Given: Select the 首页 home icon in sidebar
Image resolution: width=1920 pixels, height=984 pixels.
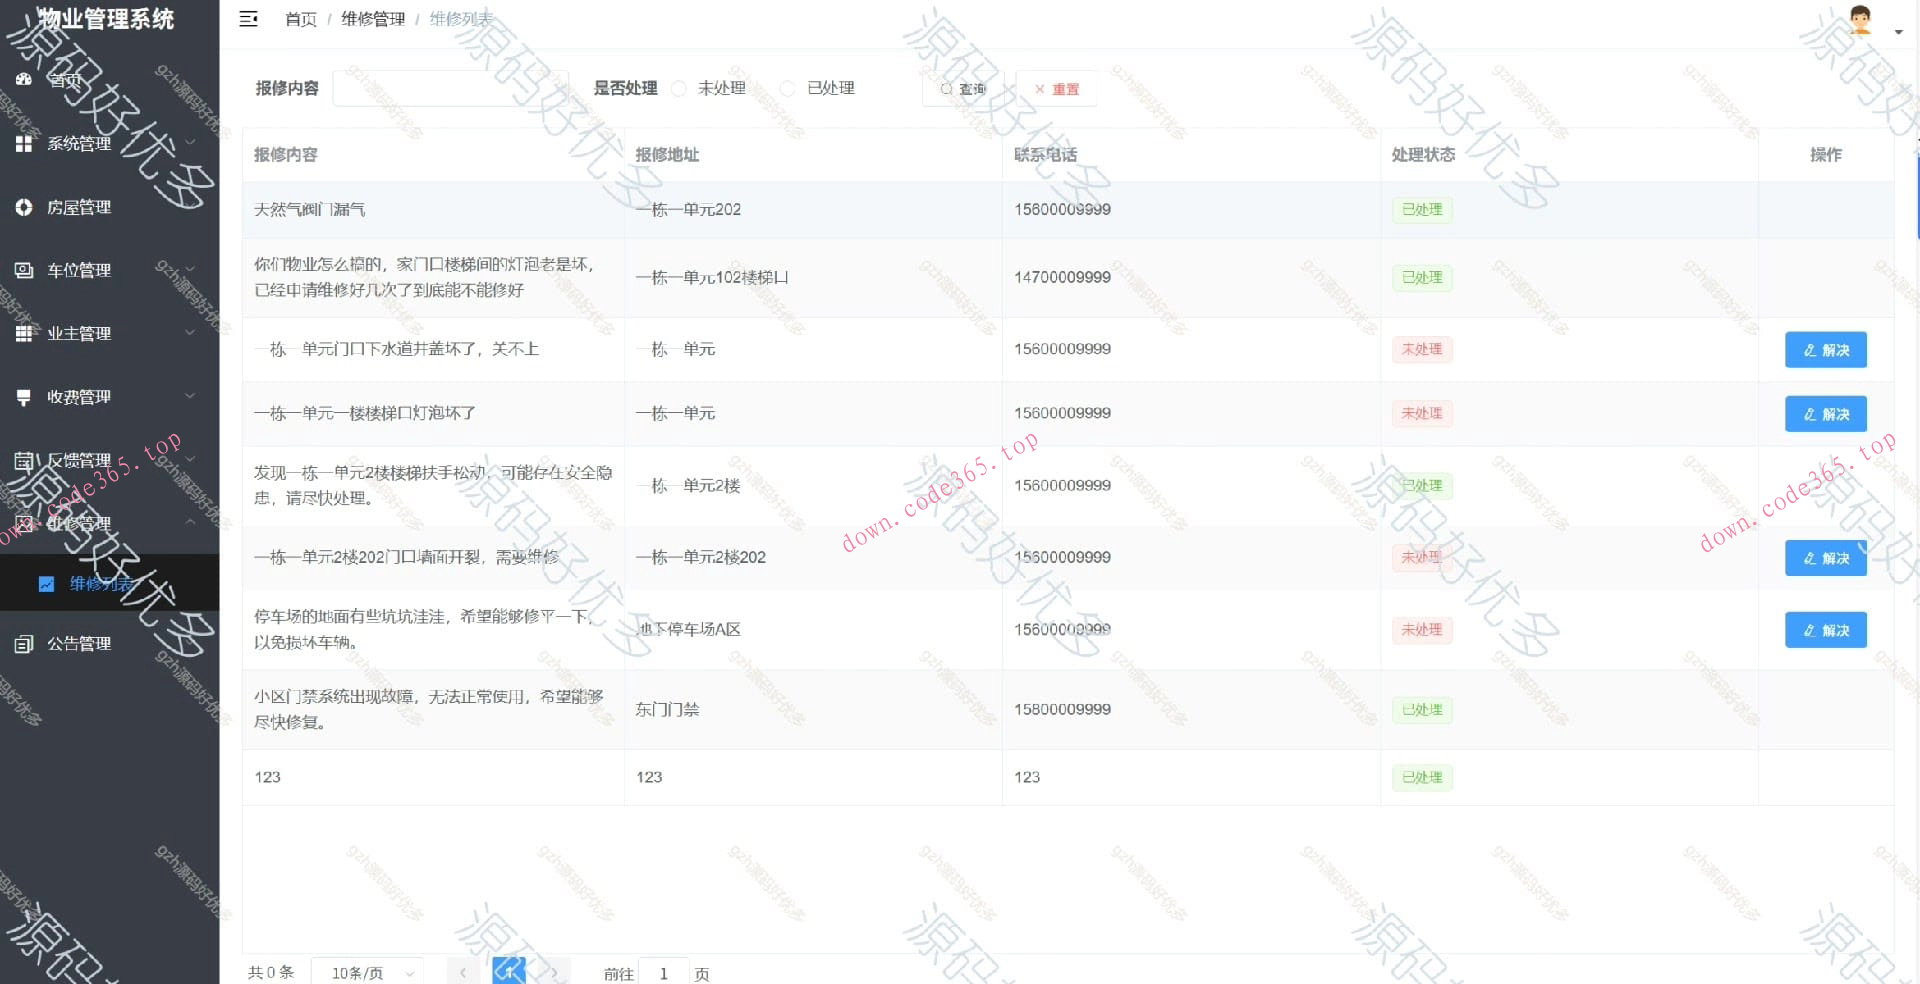Looking at the screenshot, I should (25, 80).
